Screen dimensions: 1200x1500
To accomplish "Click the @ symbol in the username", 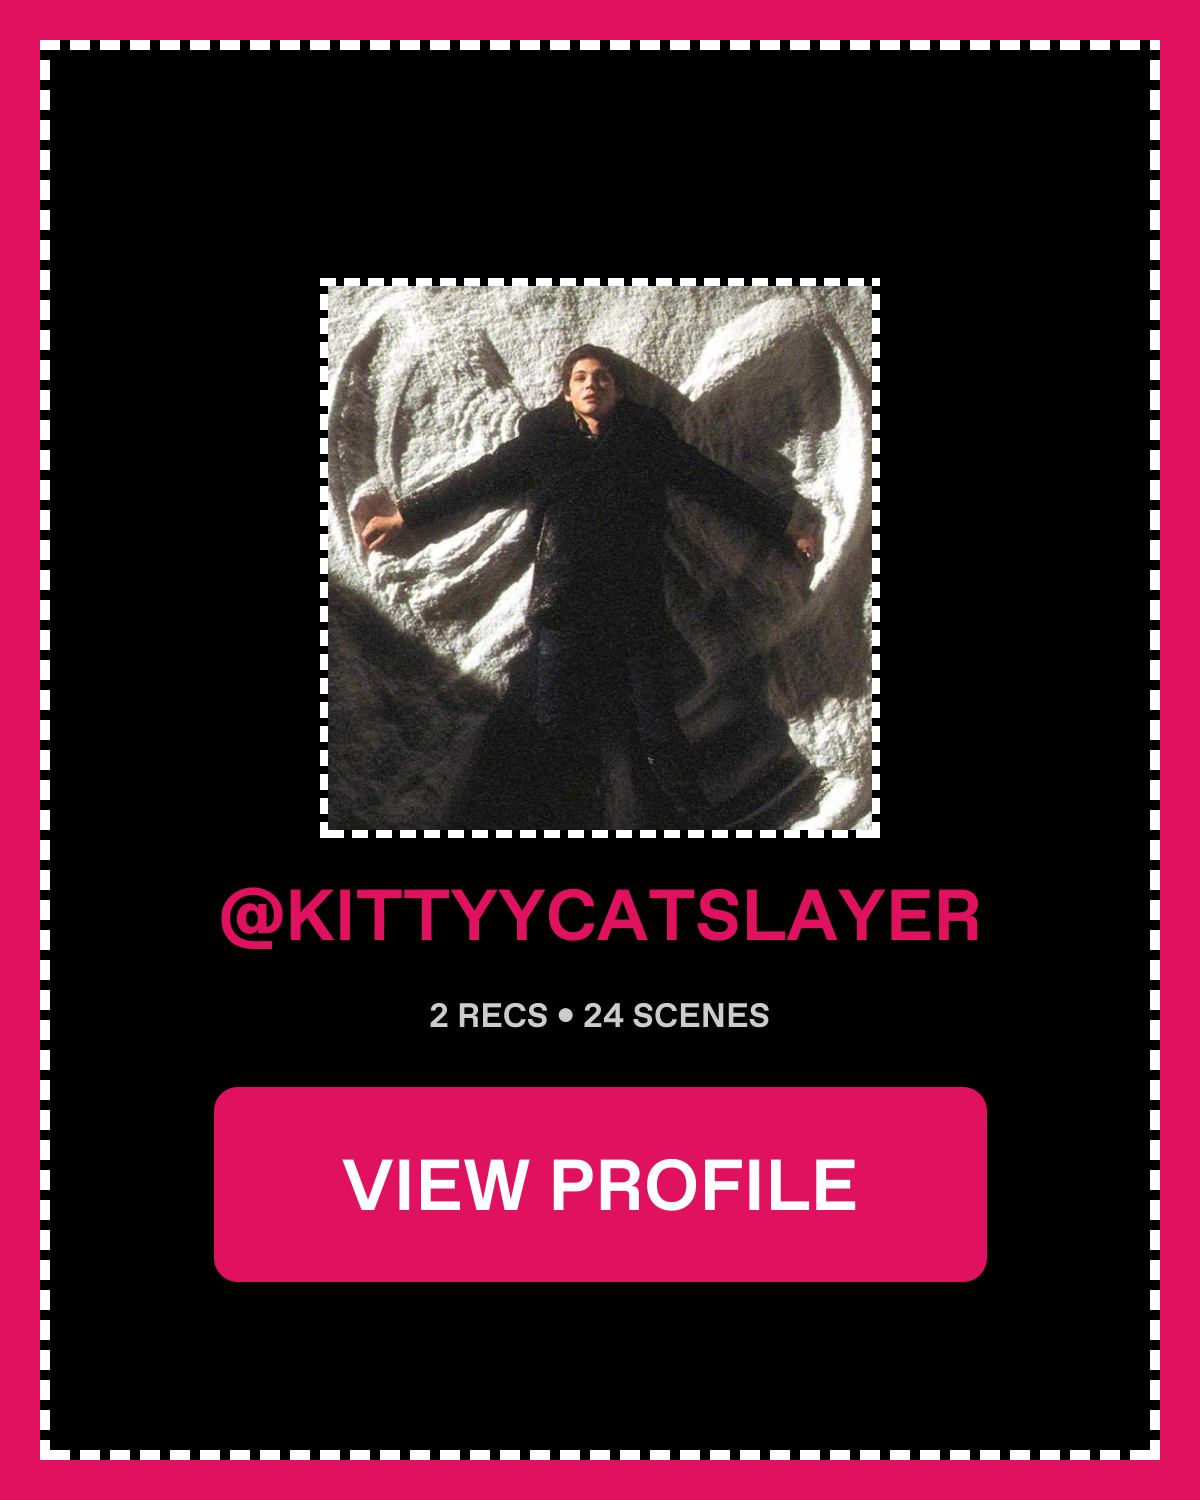I will click(x=251, y=917).
